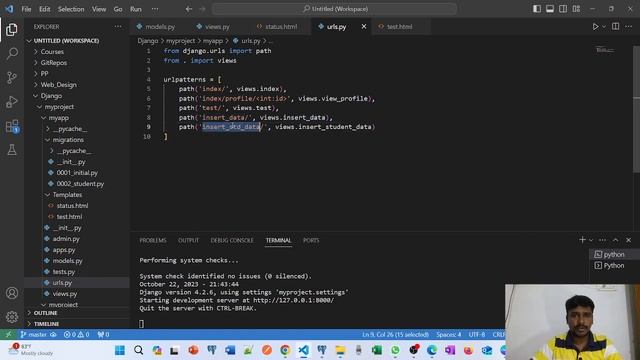Open Windows Start menu on taskbar
Image resolution: width=640 pixels, height=360 pixels.
tap(120, 350)
